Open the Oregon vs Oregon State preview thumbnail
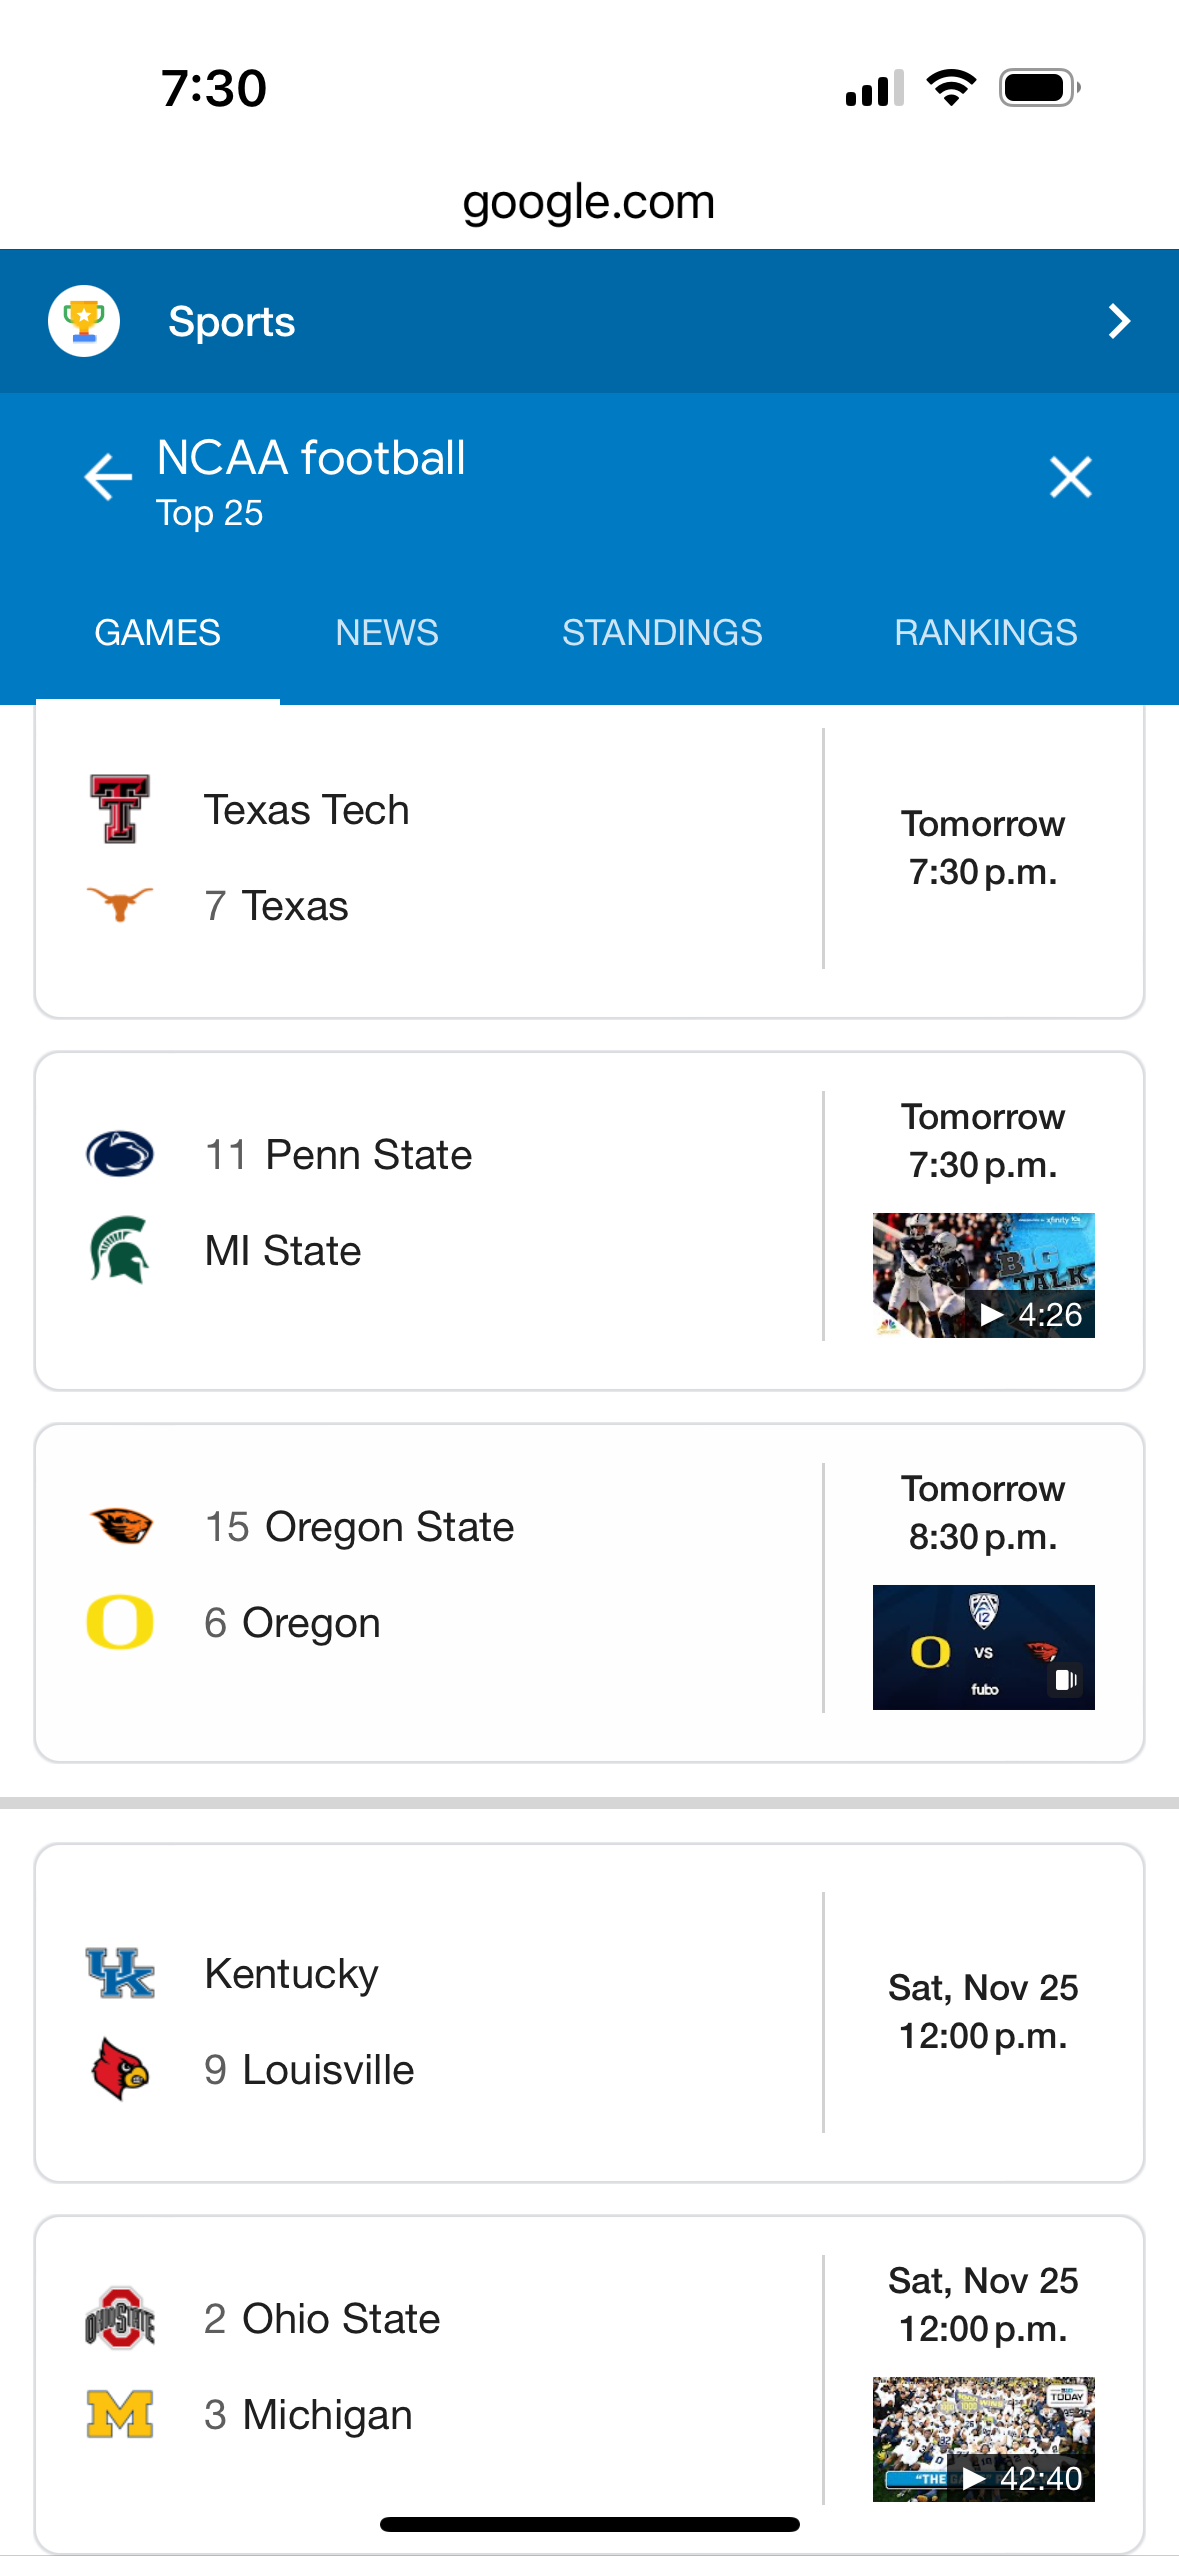Image resolution: width=1179 pixels, height=2556 pixels. pos(983,1647)
